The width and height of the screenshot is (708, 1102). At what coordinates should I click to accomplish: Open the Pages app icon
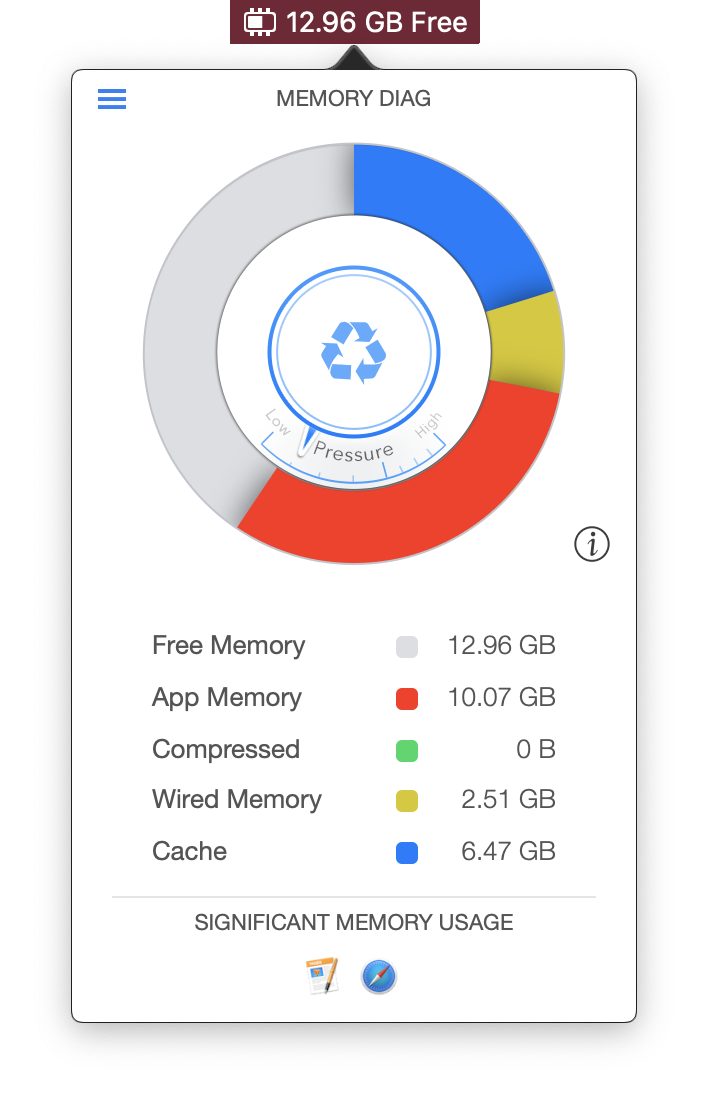tap(322, 976)
